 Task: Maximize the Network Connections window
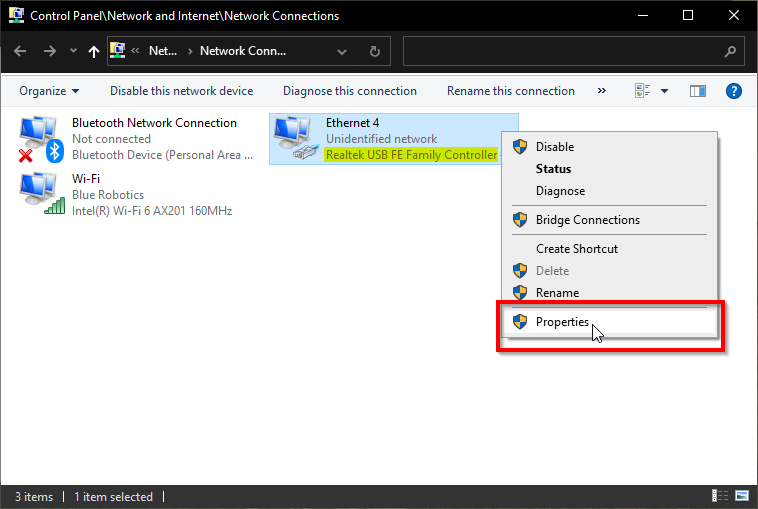click(x=687, y=15)
